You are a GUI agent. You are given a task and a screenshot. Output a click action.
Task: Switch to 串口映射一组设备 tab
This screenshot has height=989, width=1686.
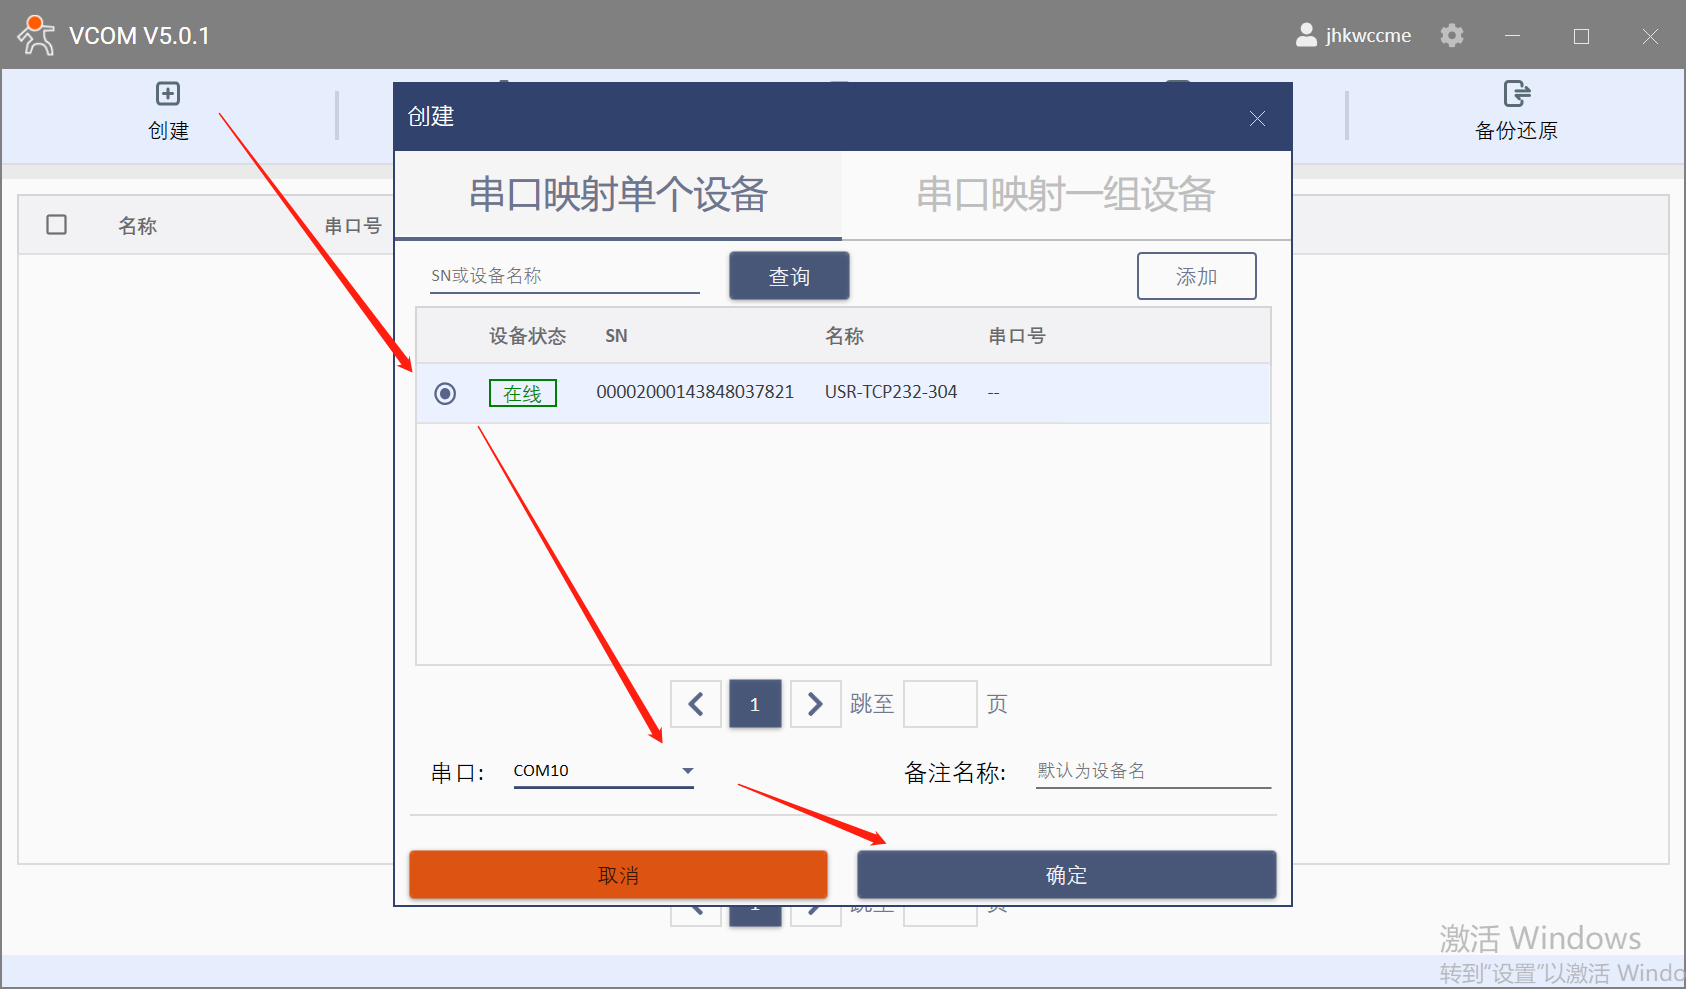(1065, 195)
